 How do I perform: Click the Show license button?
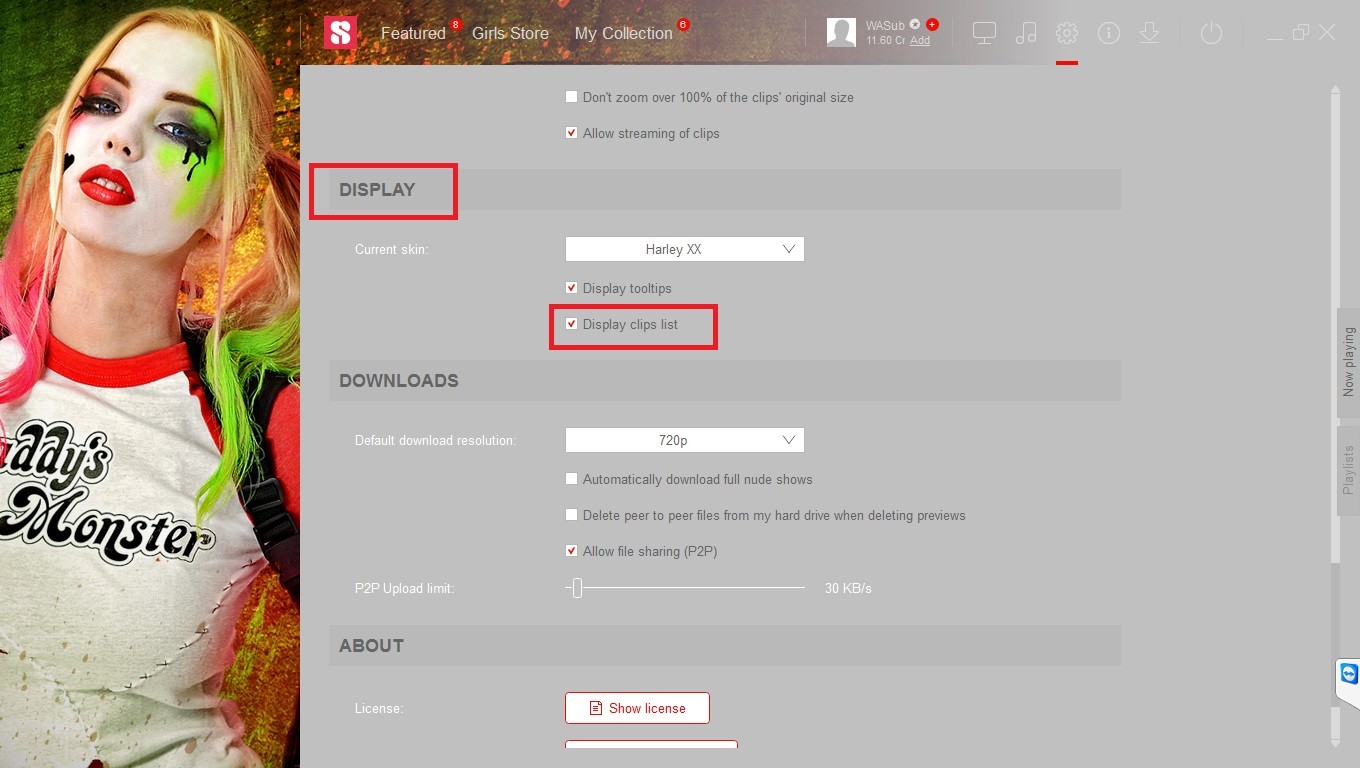637,708
